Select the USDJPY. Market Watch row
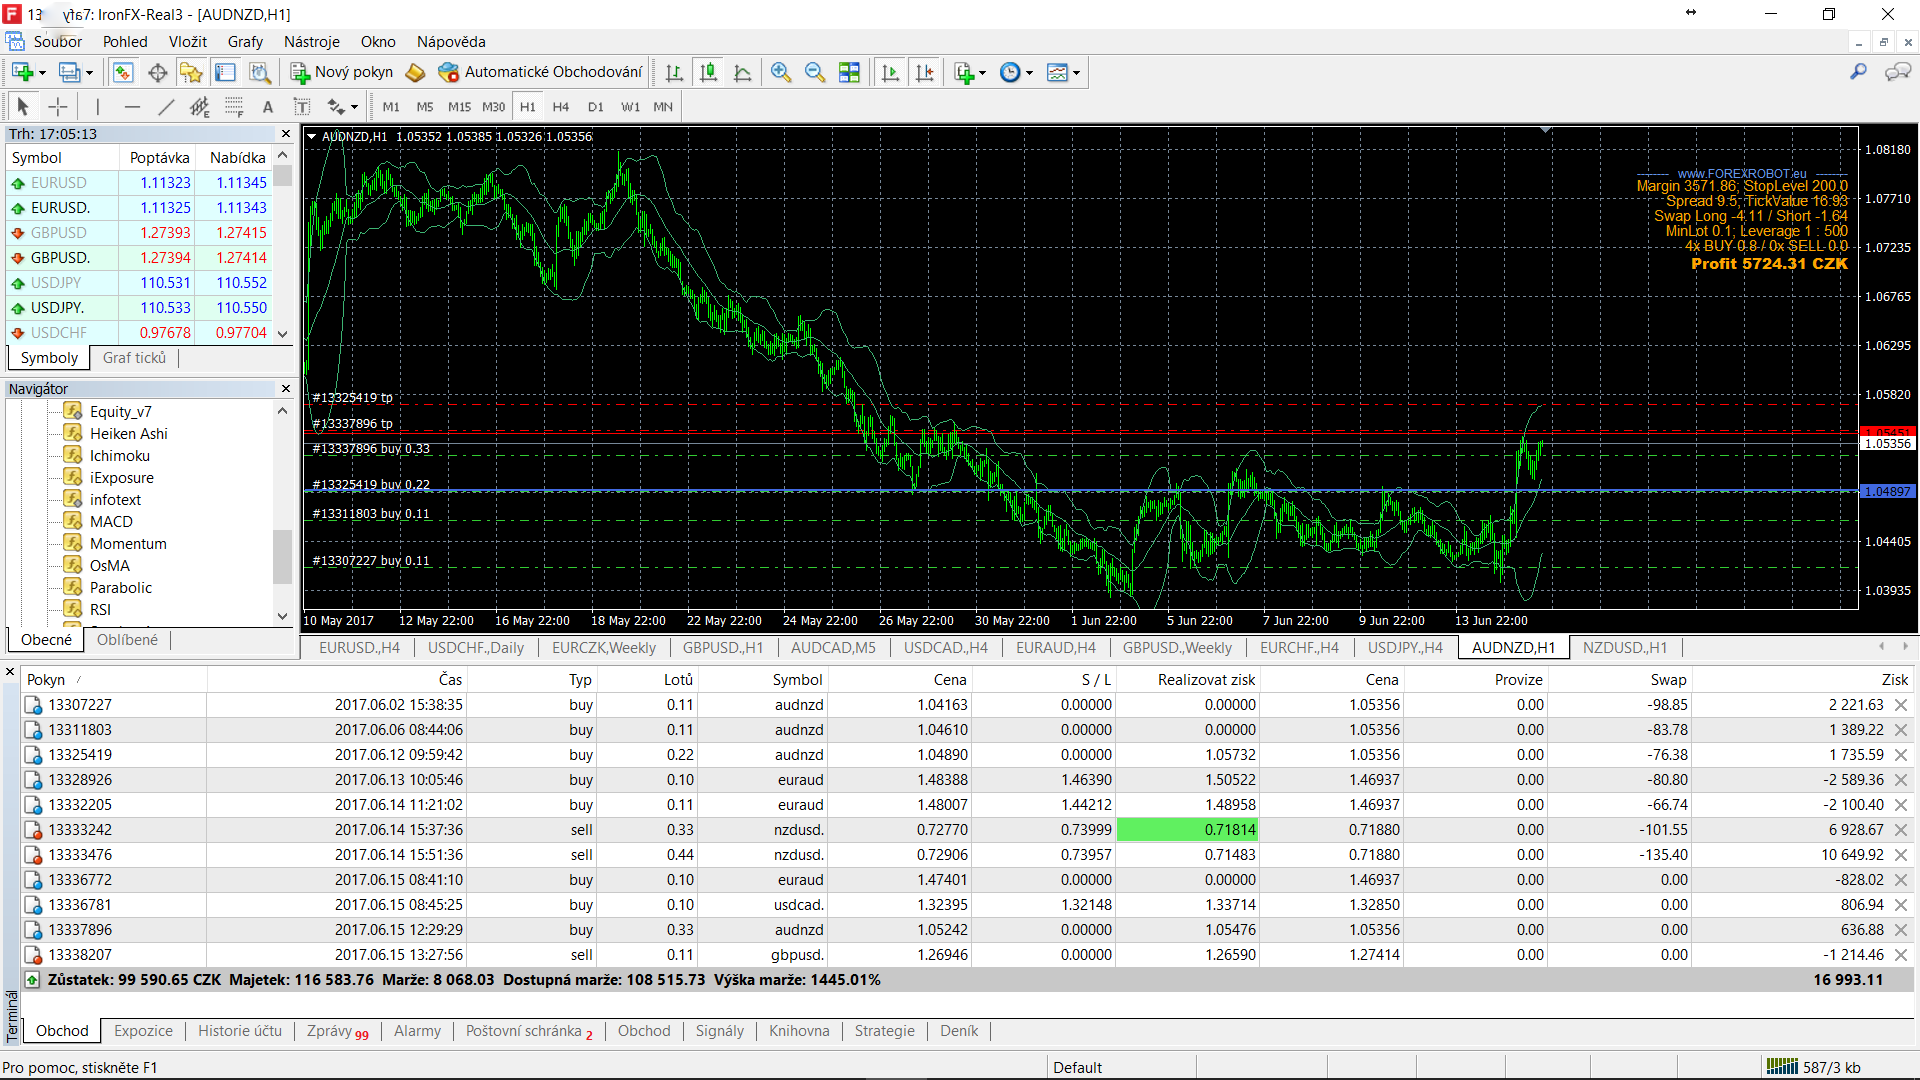 140,308
